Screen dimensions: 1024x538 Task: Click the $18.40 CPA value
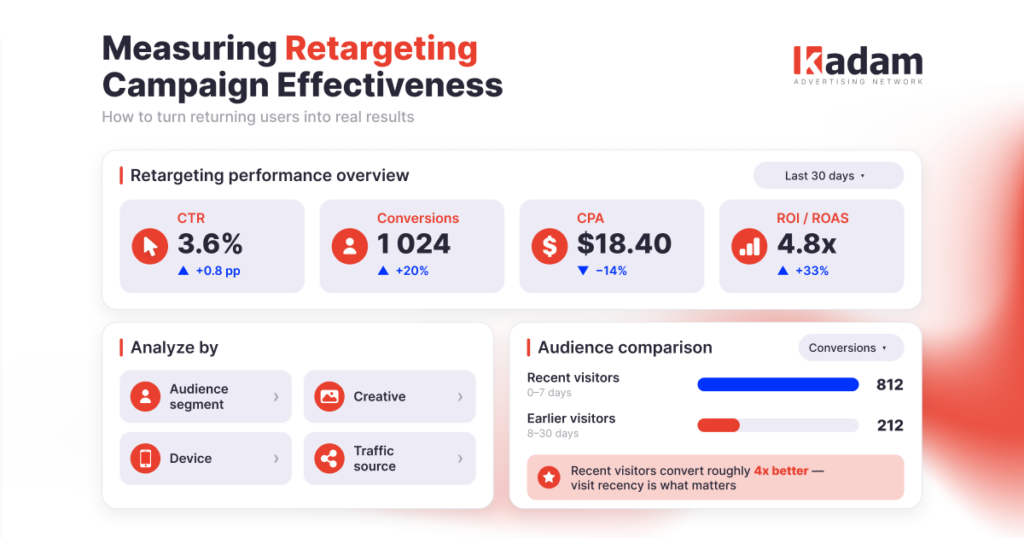pyautogui.click(x=624, y=244)
